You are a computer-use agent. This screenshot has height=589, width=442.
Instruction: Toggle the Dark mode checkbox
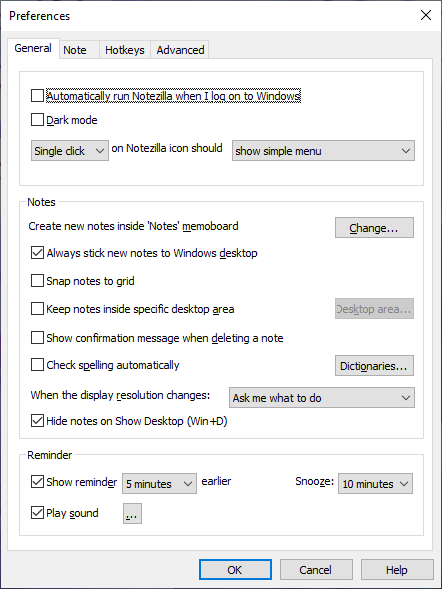click(37, 120)
